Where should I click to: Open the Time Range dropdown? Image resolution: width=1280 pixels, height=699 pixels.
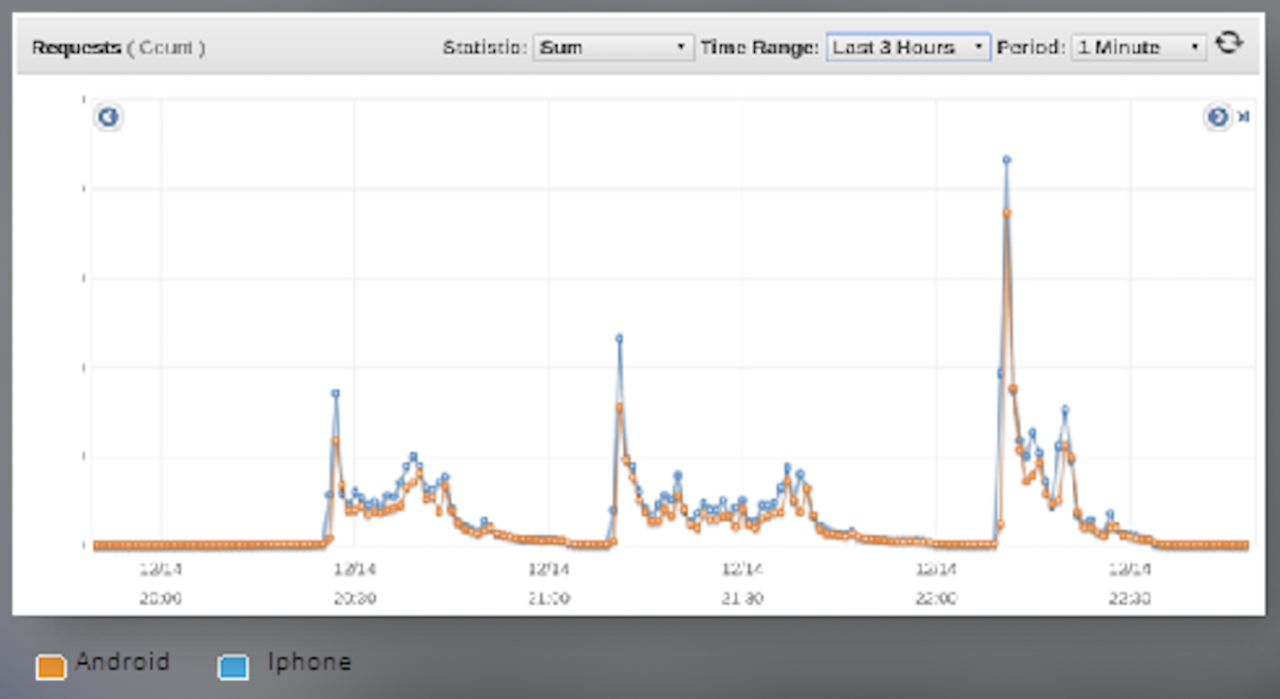click(x=908, y=47)
